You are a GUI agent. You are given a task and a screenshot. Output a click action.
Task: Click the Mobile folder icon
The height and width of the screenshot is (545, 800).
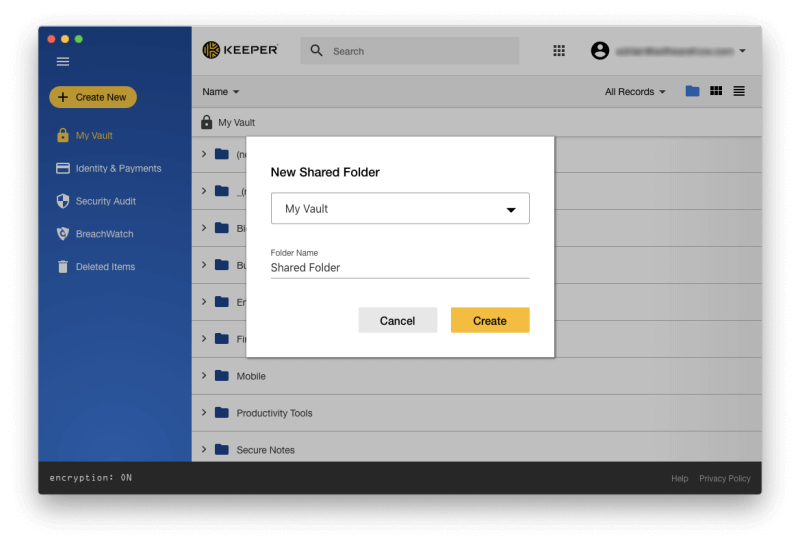pos(222,376)
